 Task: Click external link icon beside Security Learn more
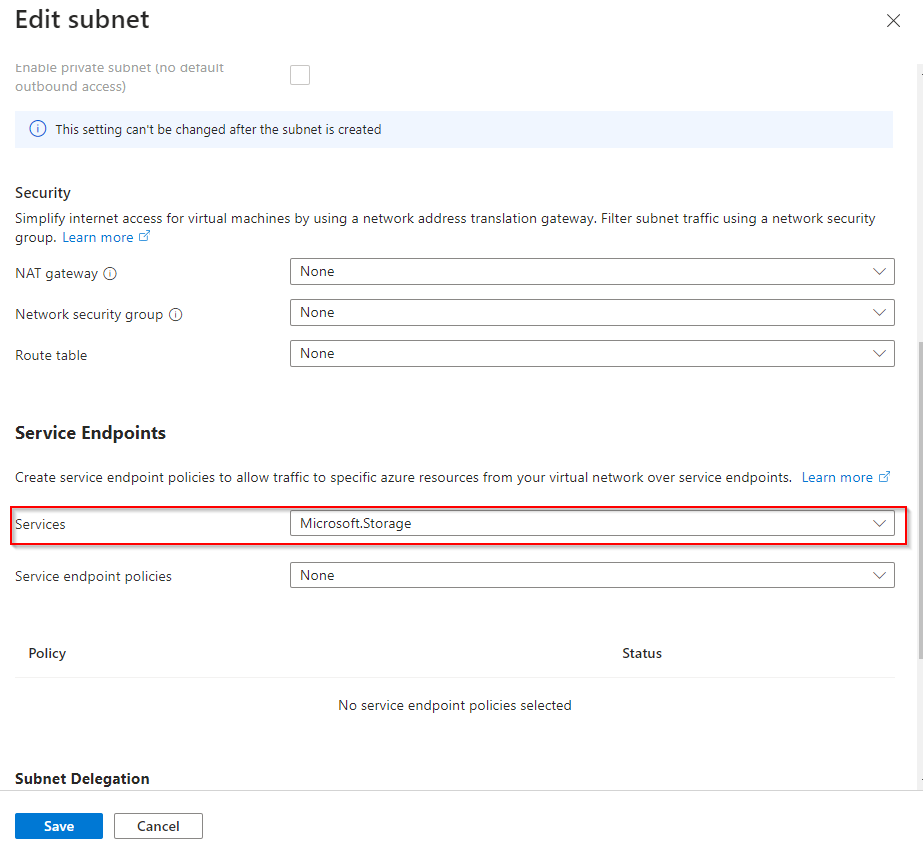(x=145, y=237)
